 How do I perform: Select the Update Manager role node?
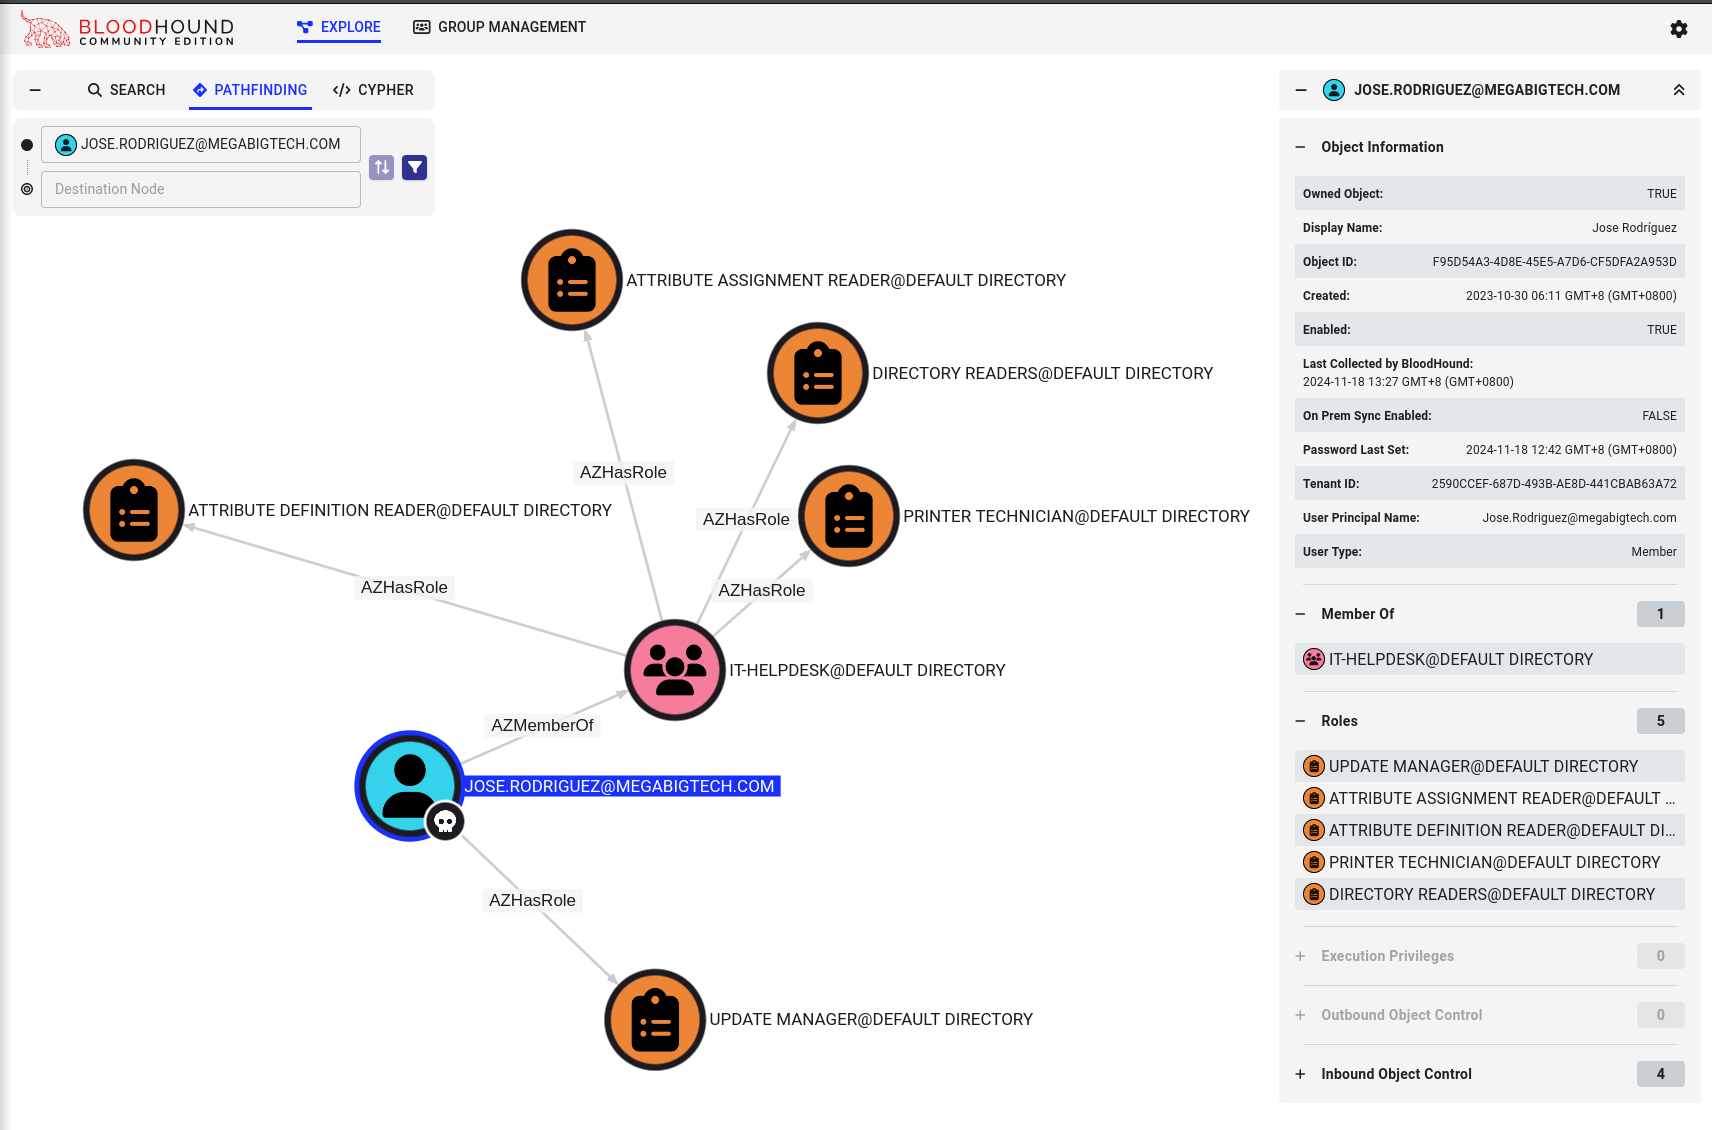click(655, 1019)
